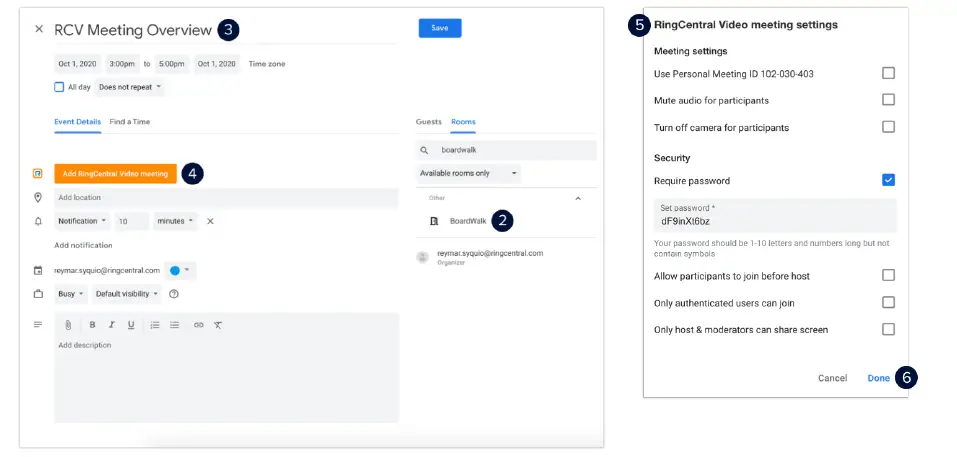Viewport: 957px width, 457px height.
Task: Open the Does not repeat dropdown
Action: [x=129, y=87]
